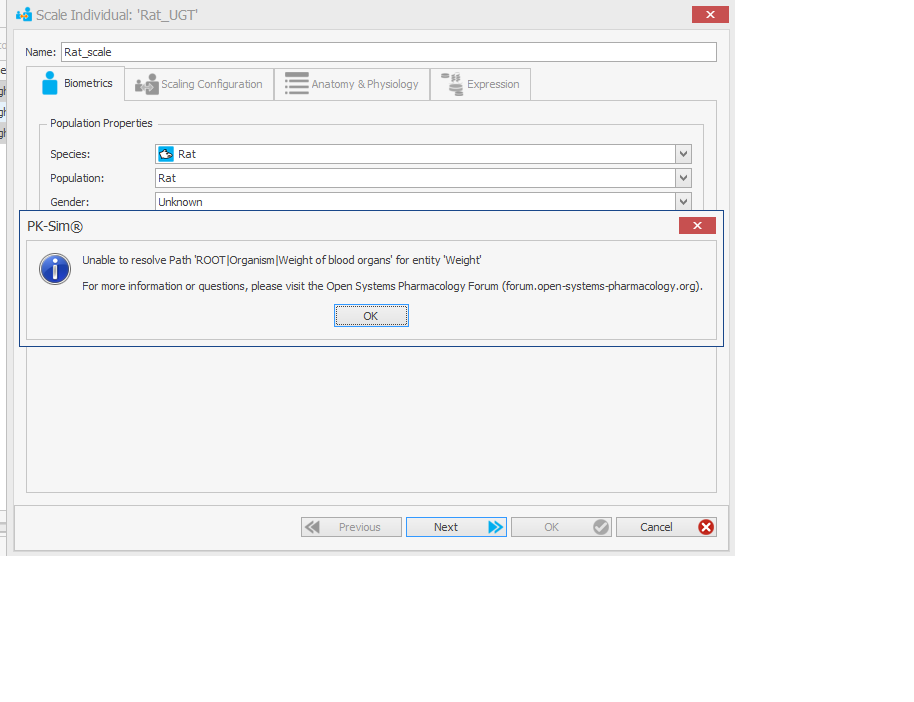Click the Next button
Viewport: 914px width, 702px height.
click(456, 527)
